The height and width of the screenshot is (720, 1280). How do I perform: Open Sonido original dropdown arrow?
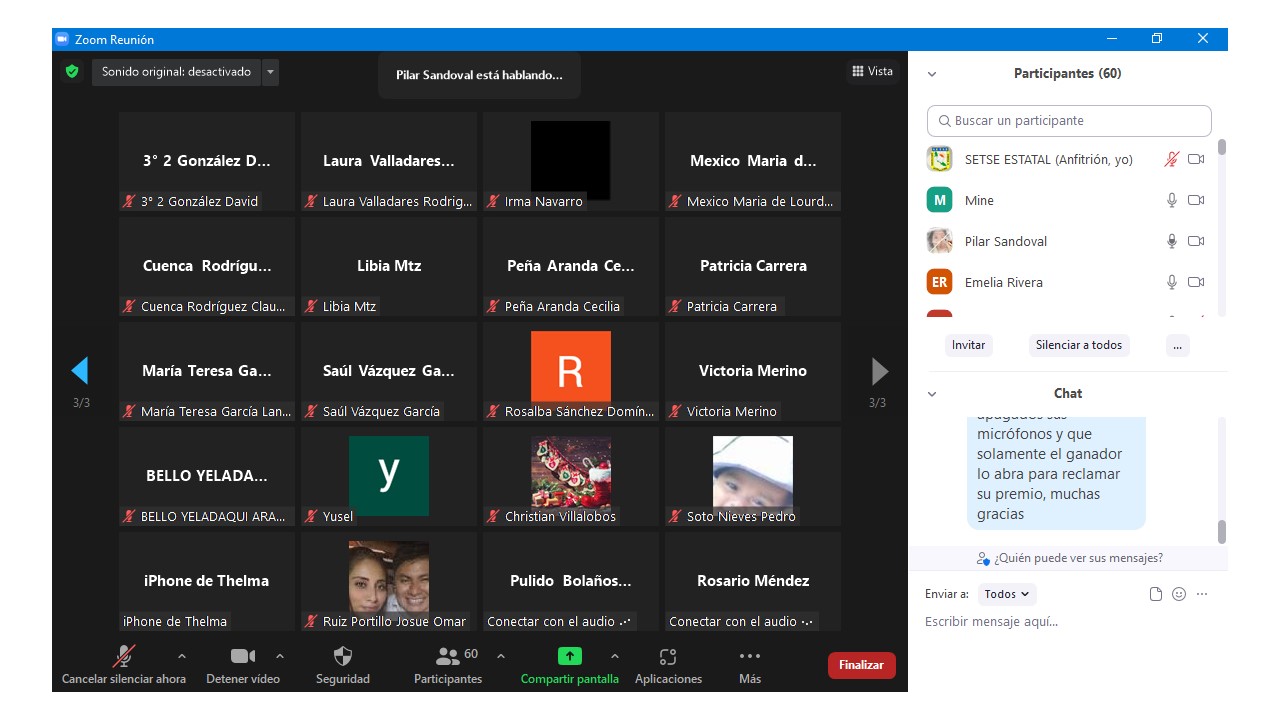click(270, 72)
